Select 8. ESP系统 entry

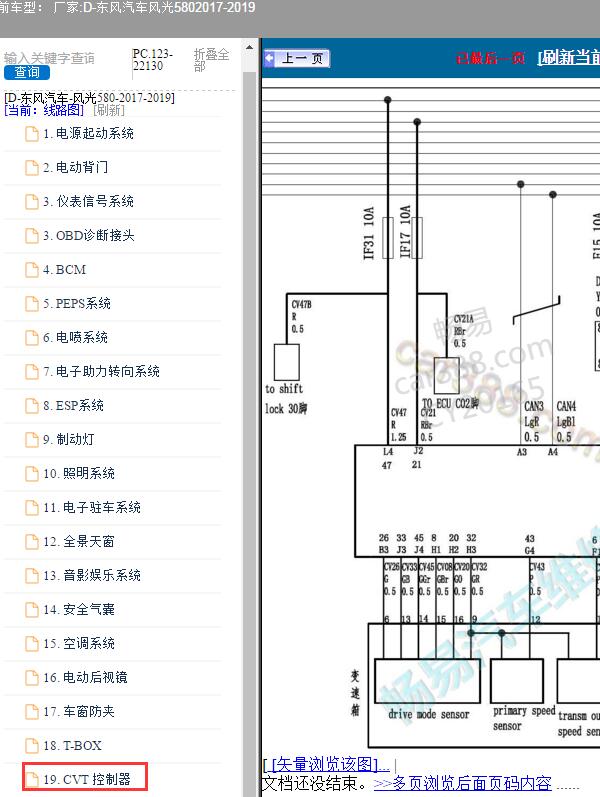[73, 406]
